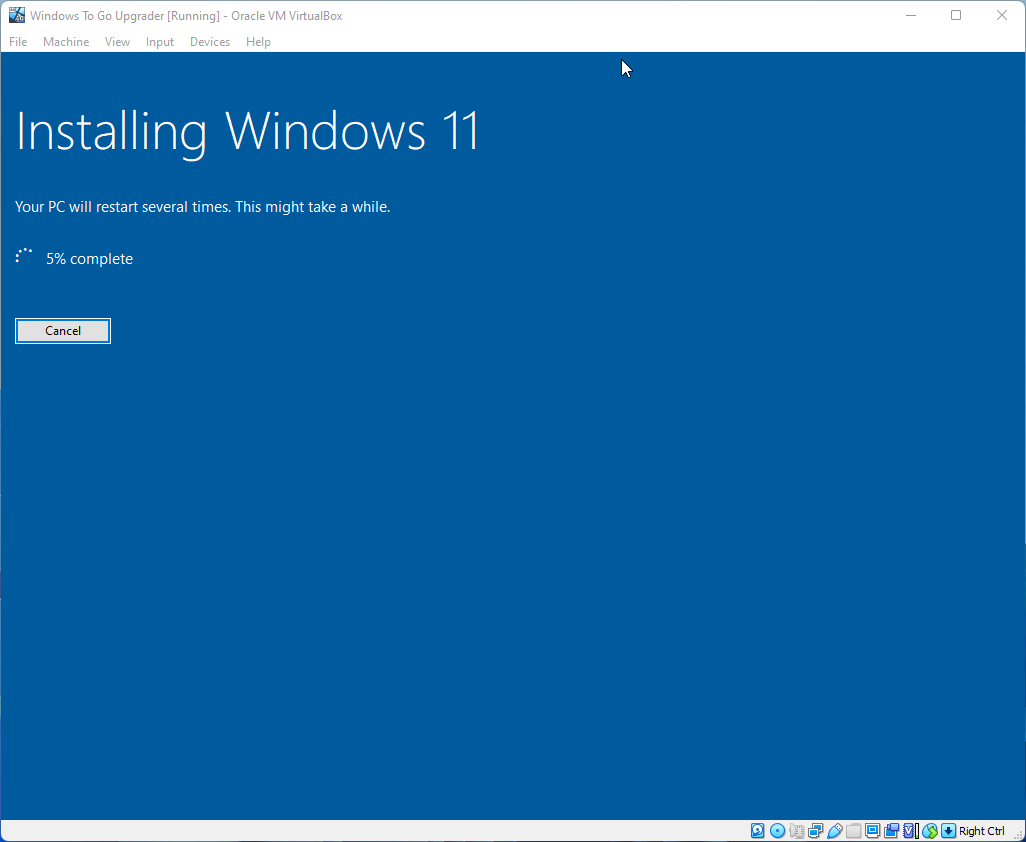Click the VirtualBox window title icon

tap(17, 15)
